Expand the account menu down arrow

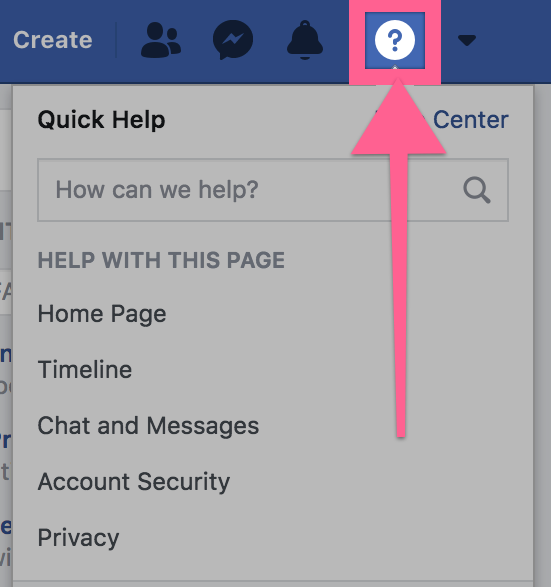(467, 40)
